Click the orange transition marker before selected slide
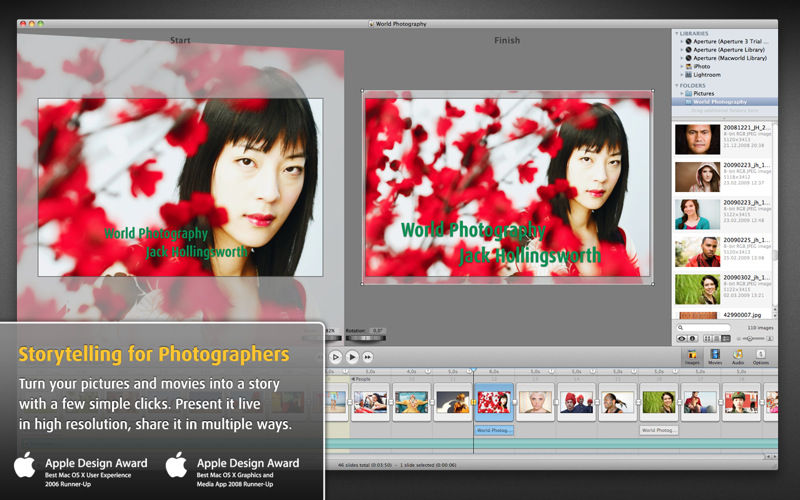Screen dimensions: 800x500 click(x=473, y=403)
